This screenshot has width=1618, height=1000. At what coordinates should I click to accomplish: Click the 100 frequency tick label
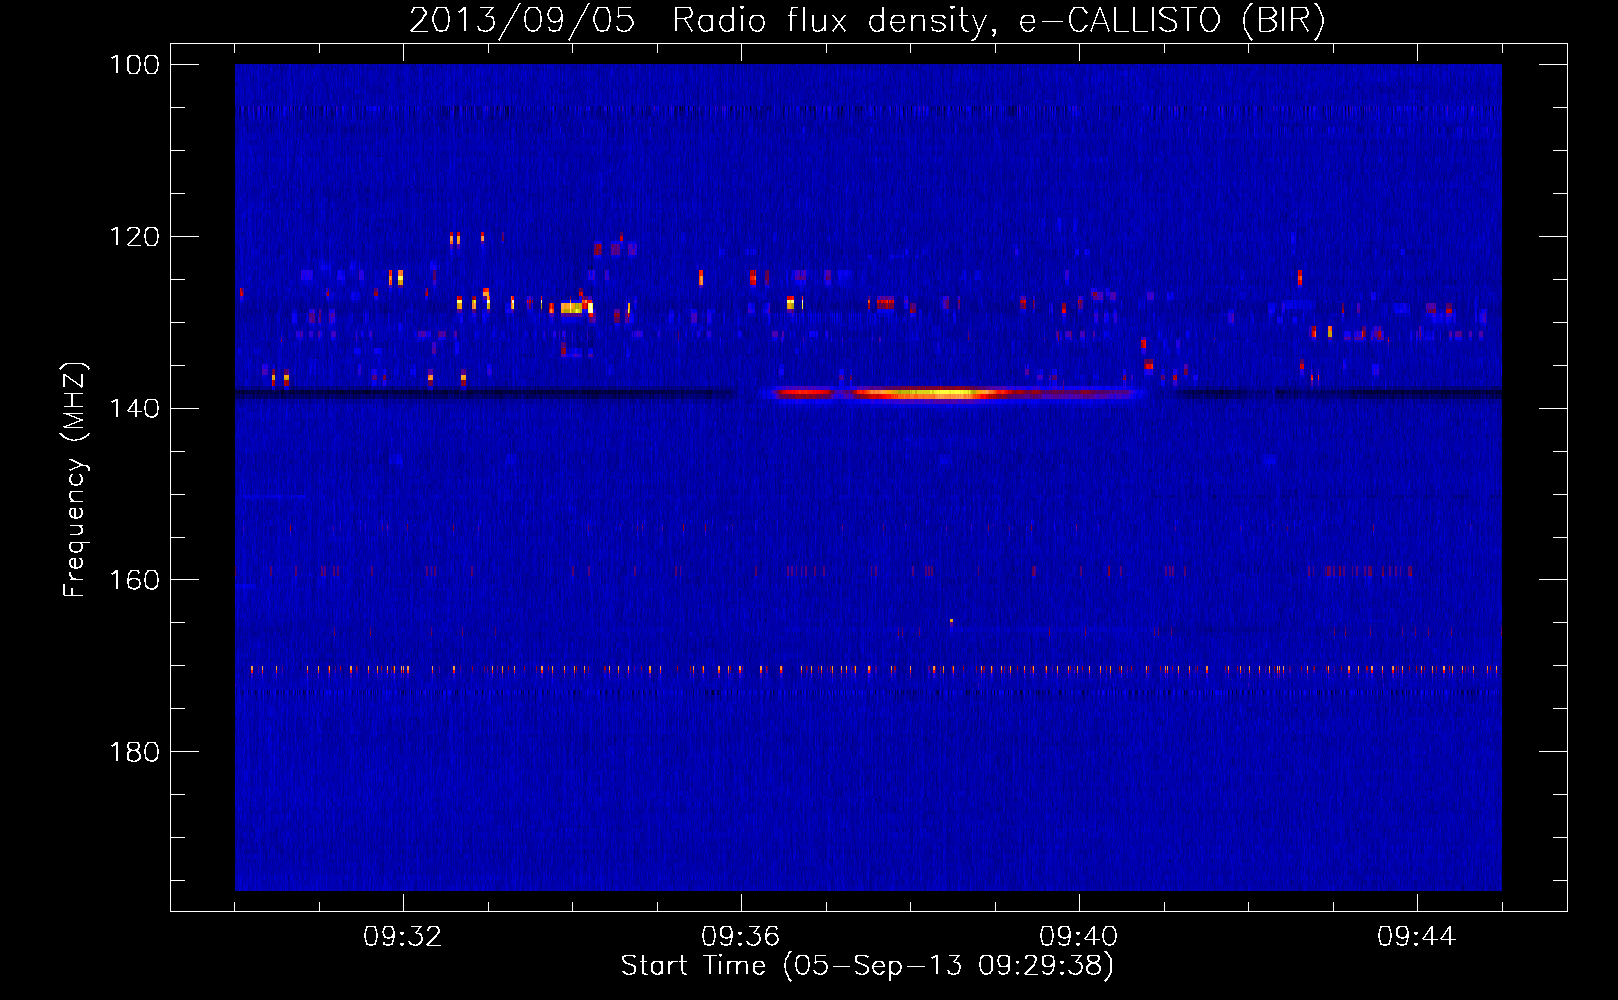point(134,65)
